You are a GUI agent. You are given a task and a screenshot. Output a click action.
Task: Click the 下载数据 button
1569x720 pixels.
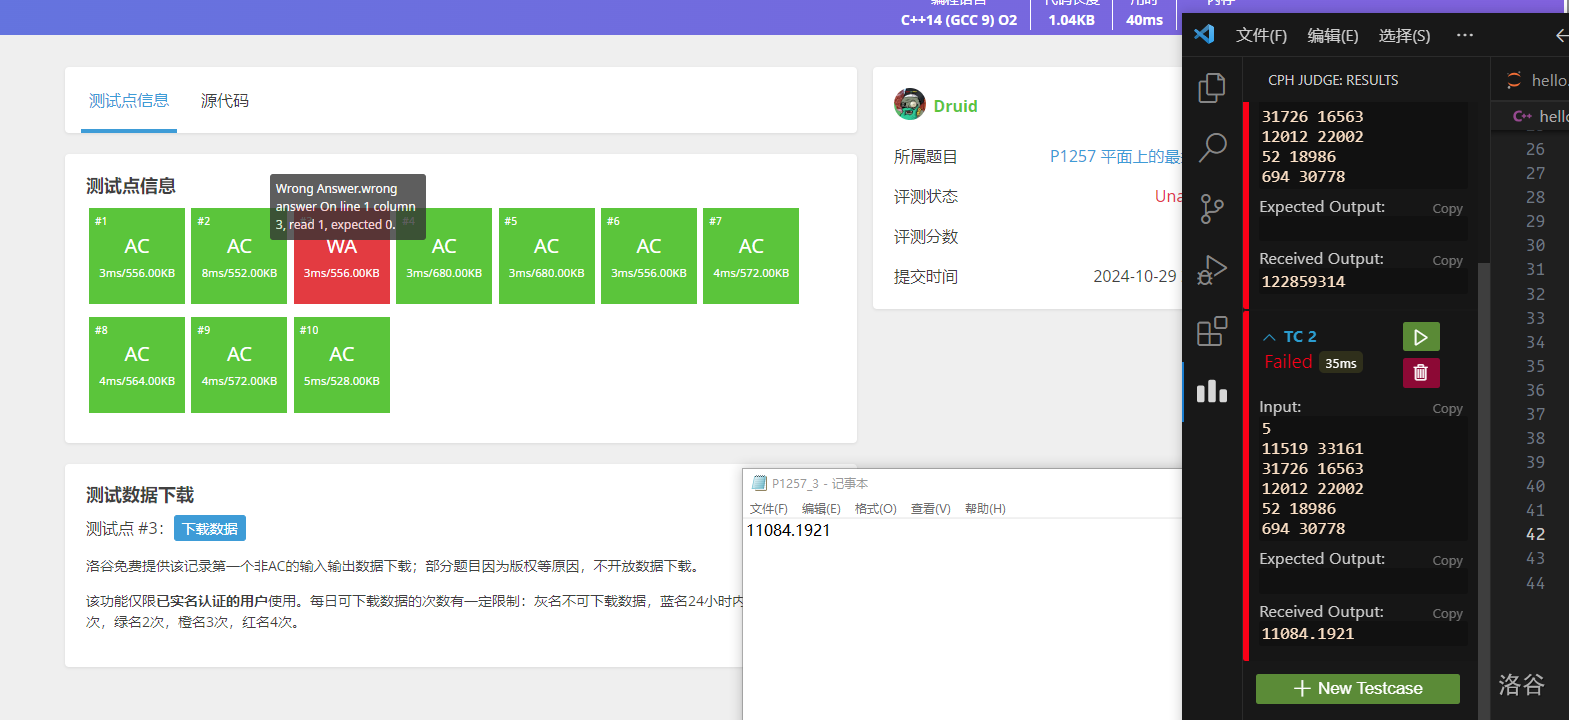pyautogui.click(x=210, y=528)
